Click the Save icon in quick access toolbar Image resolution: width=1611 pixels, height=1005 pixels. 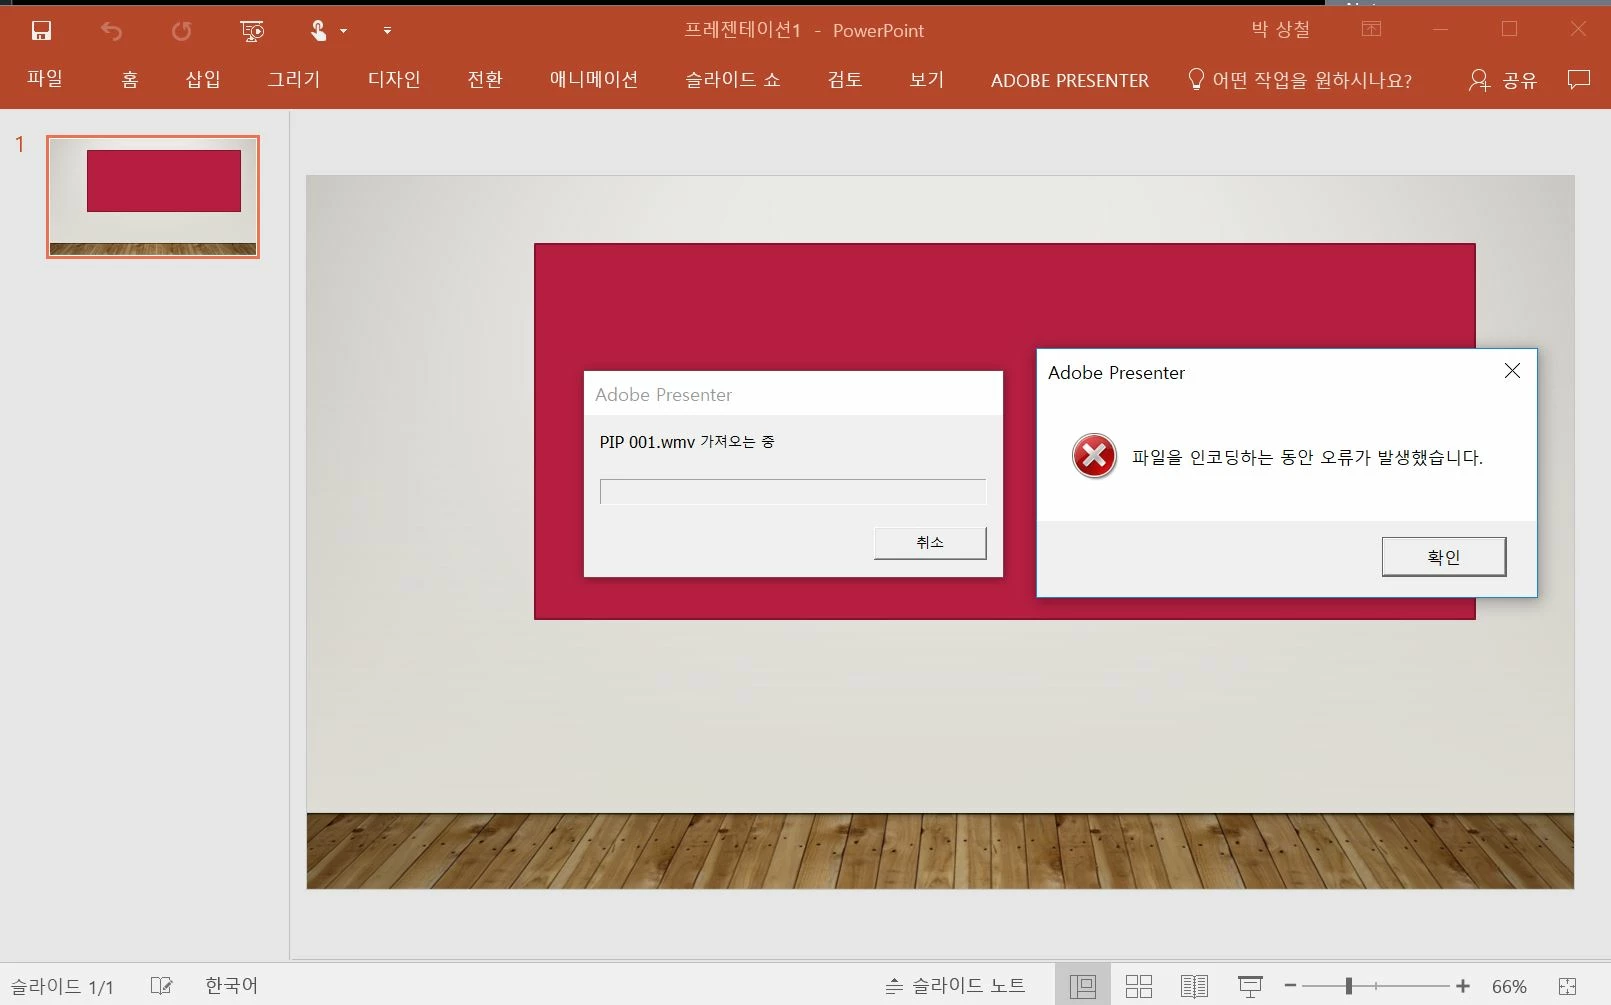point(41,31)
